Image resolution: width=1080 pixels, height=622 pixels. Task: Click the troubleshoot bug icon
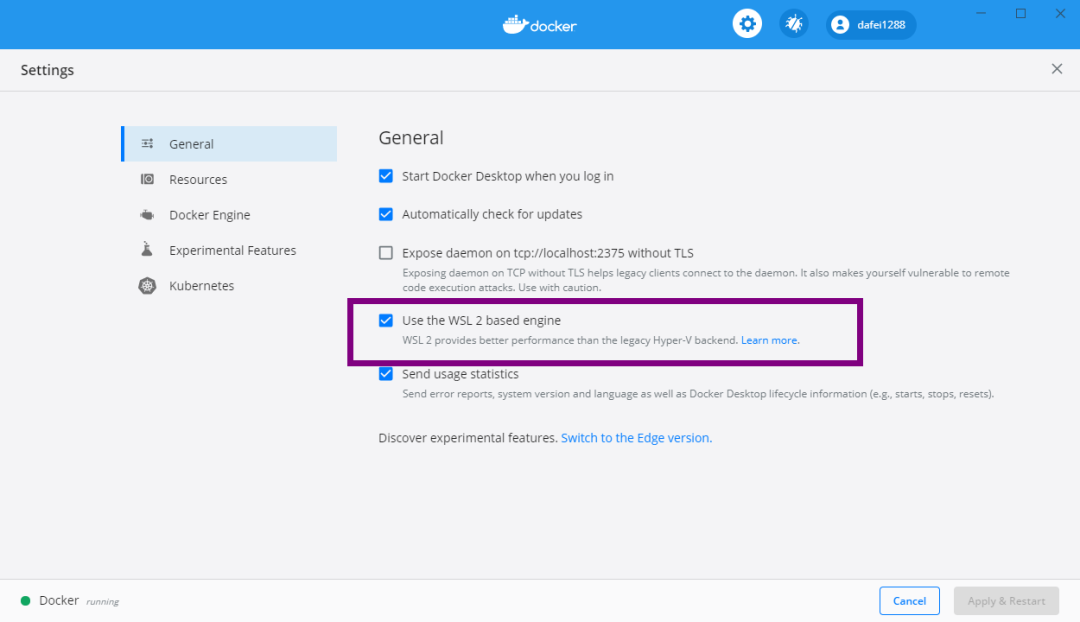pos(794,24)
